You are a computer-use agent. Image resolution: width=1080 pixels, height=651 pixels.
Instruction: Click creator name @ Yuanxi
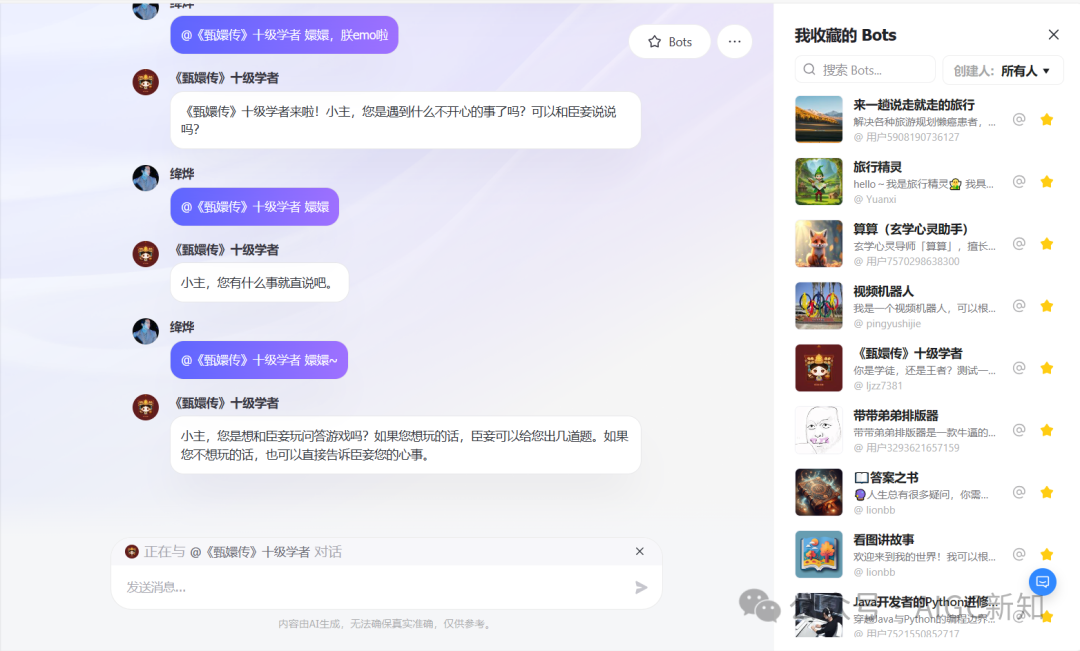click(875, 199)
